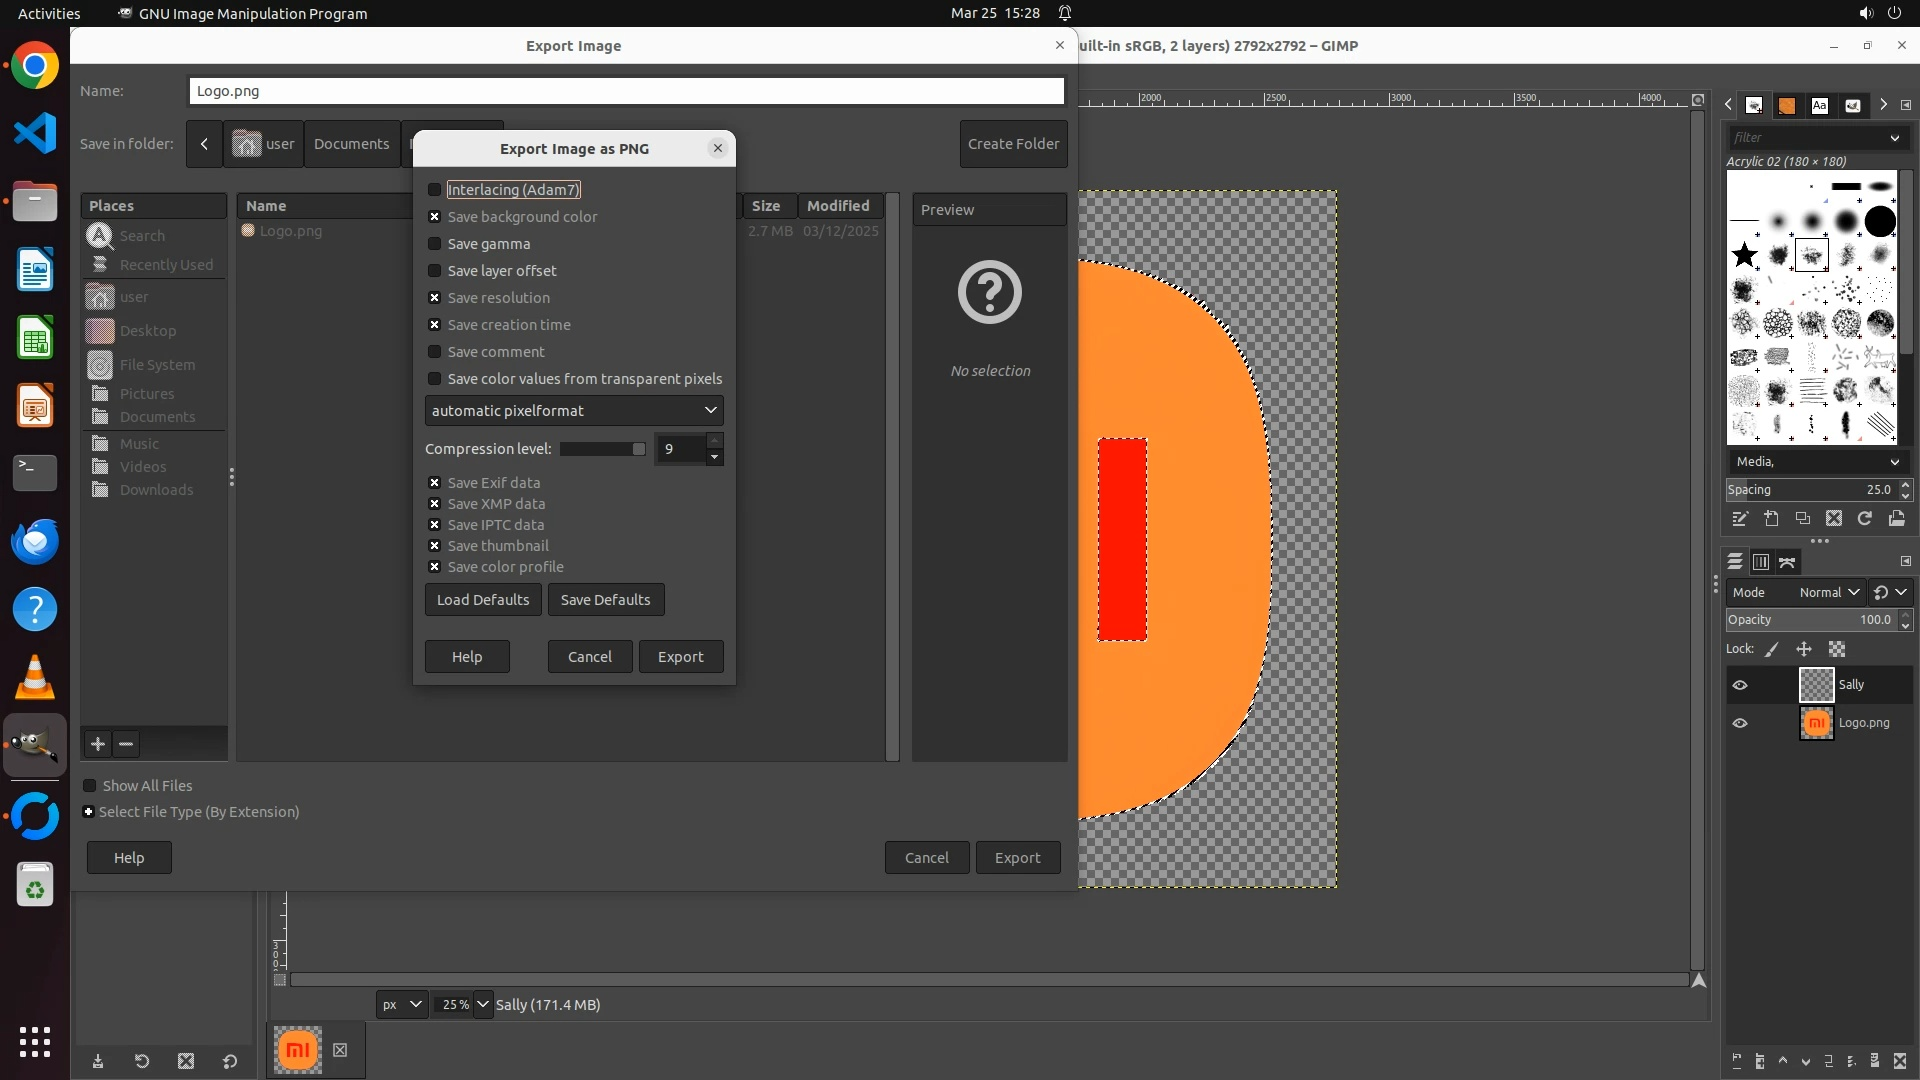Click the Load Defaults button

[483, 600]
